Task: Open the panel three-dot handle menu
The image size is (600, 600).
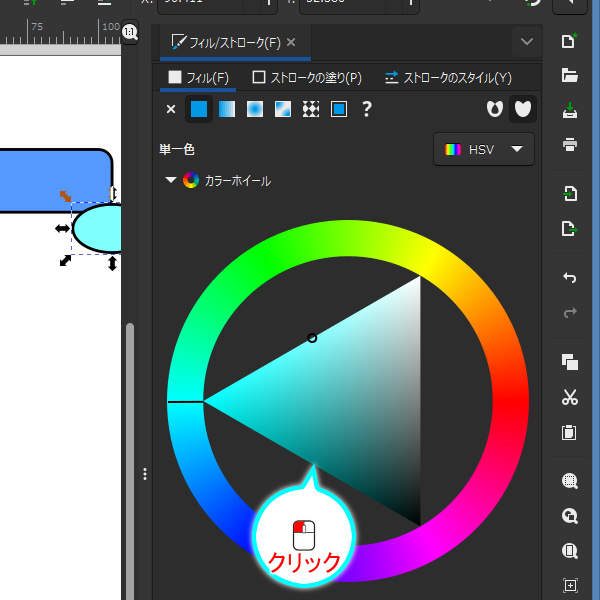Action: [x=145, y=474]
